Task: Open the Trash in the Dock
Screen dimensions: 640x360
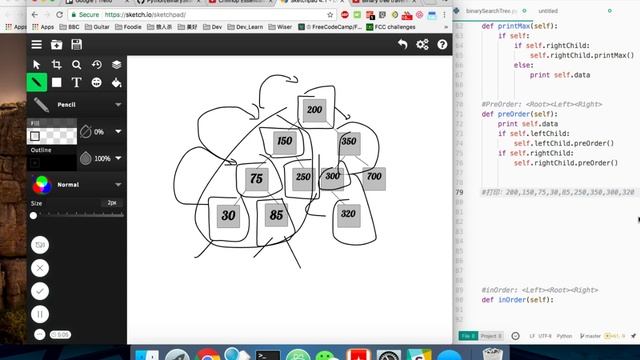Action: [x=492, y=354]
